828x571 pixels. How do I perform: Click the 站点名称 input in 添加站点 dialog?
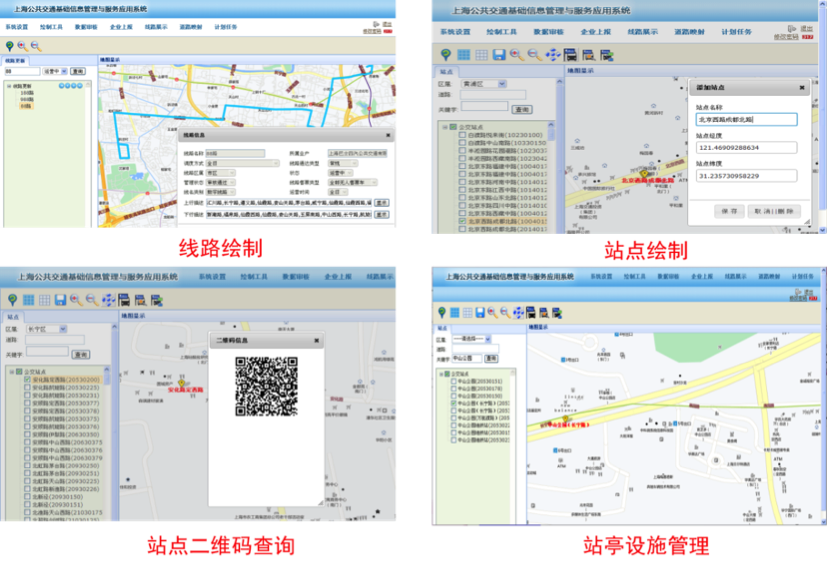746,119
